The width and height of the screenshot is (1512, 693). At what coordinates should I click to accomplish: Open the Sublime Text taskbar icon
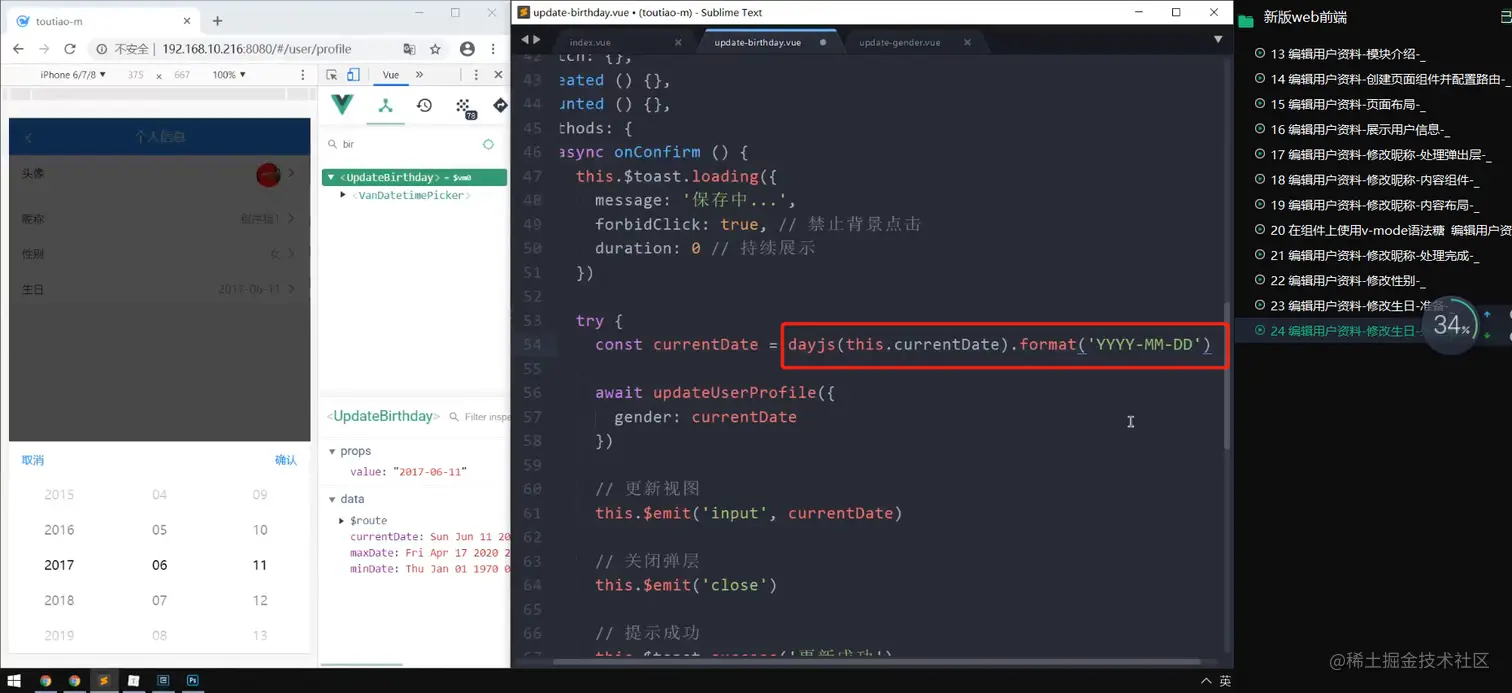(x=103, y=681)
